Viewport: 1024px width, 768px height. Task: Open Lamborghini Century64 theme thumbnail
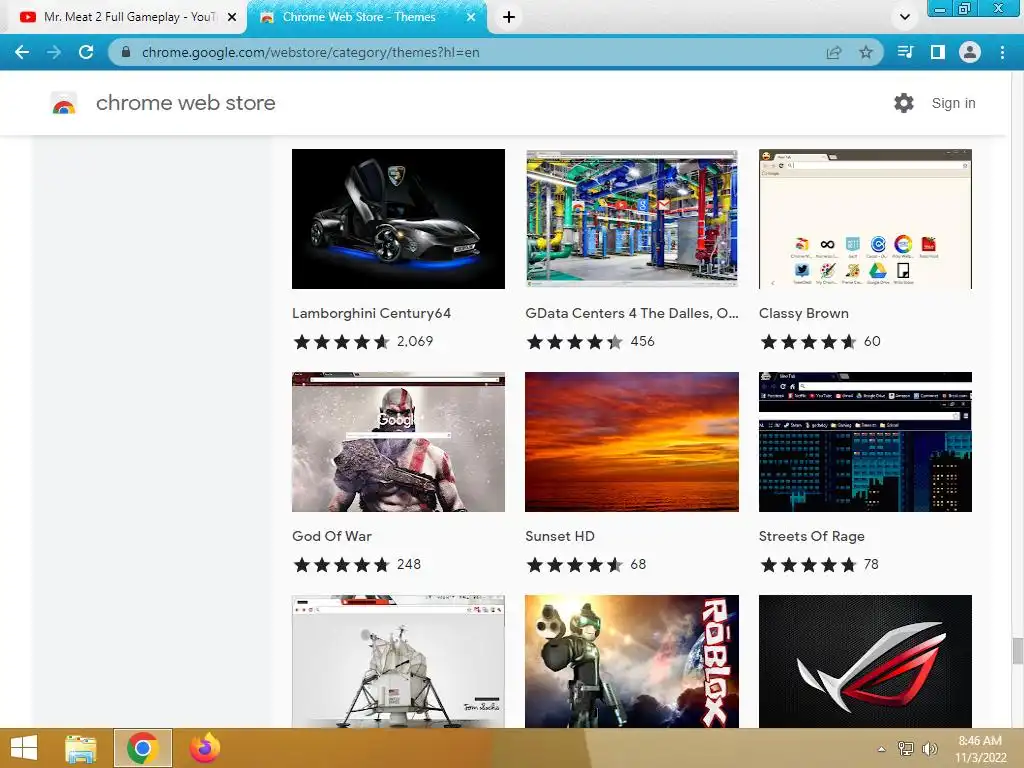[398, 219]
